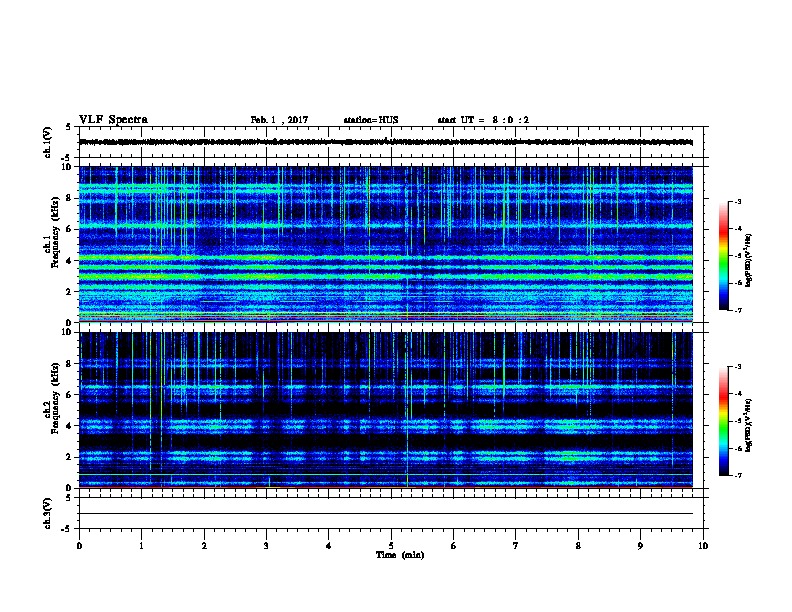Image resolution: width=792 pixels, height=612 pixels.
Task: Click time-axis tick label "5"
Action: (x=391, y=546)
